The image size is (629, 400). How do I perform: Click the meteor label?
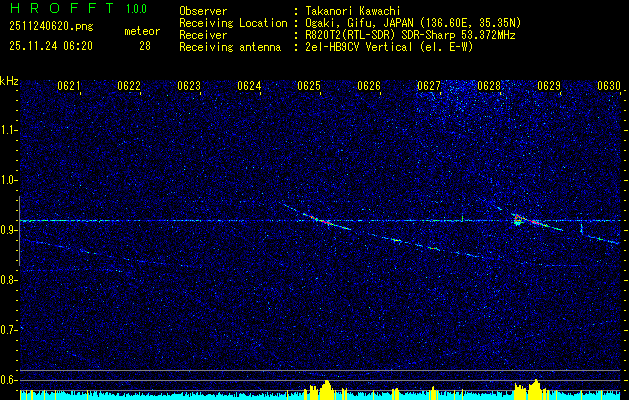pyautogui.click(x=142, y=31)
